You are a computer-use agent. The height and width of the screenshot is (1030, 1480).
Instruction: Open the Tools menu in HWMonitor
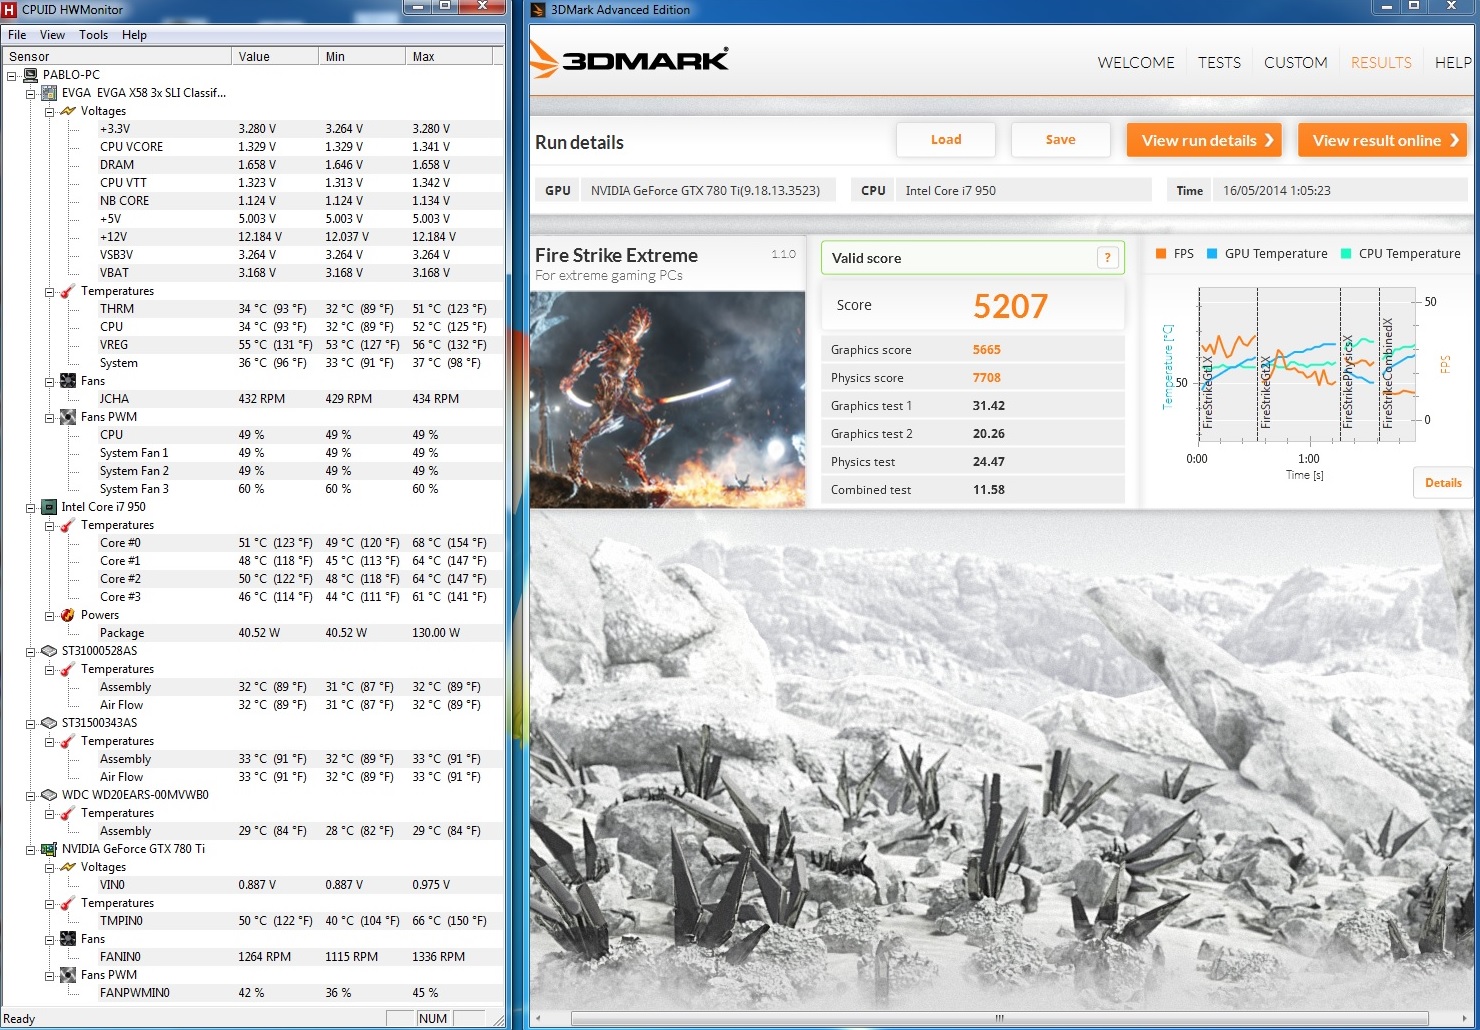(93, 35)
